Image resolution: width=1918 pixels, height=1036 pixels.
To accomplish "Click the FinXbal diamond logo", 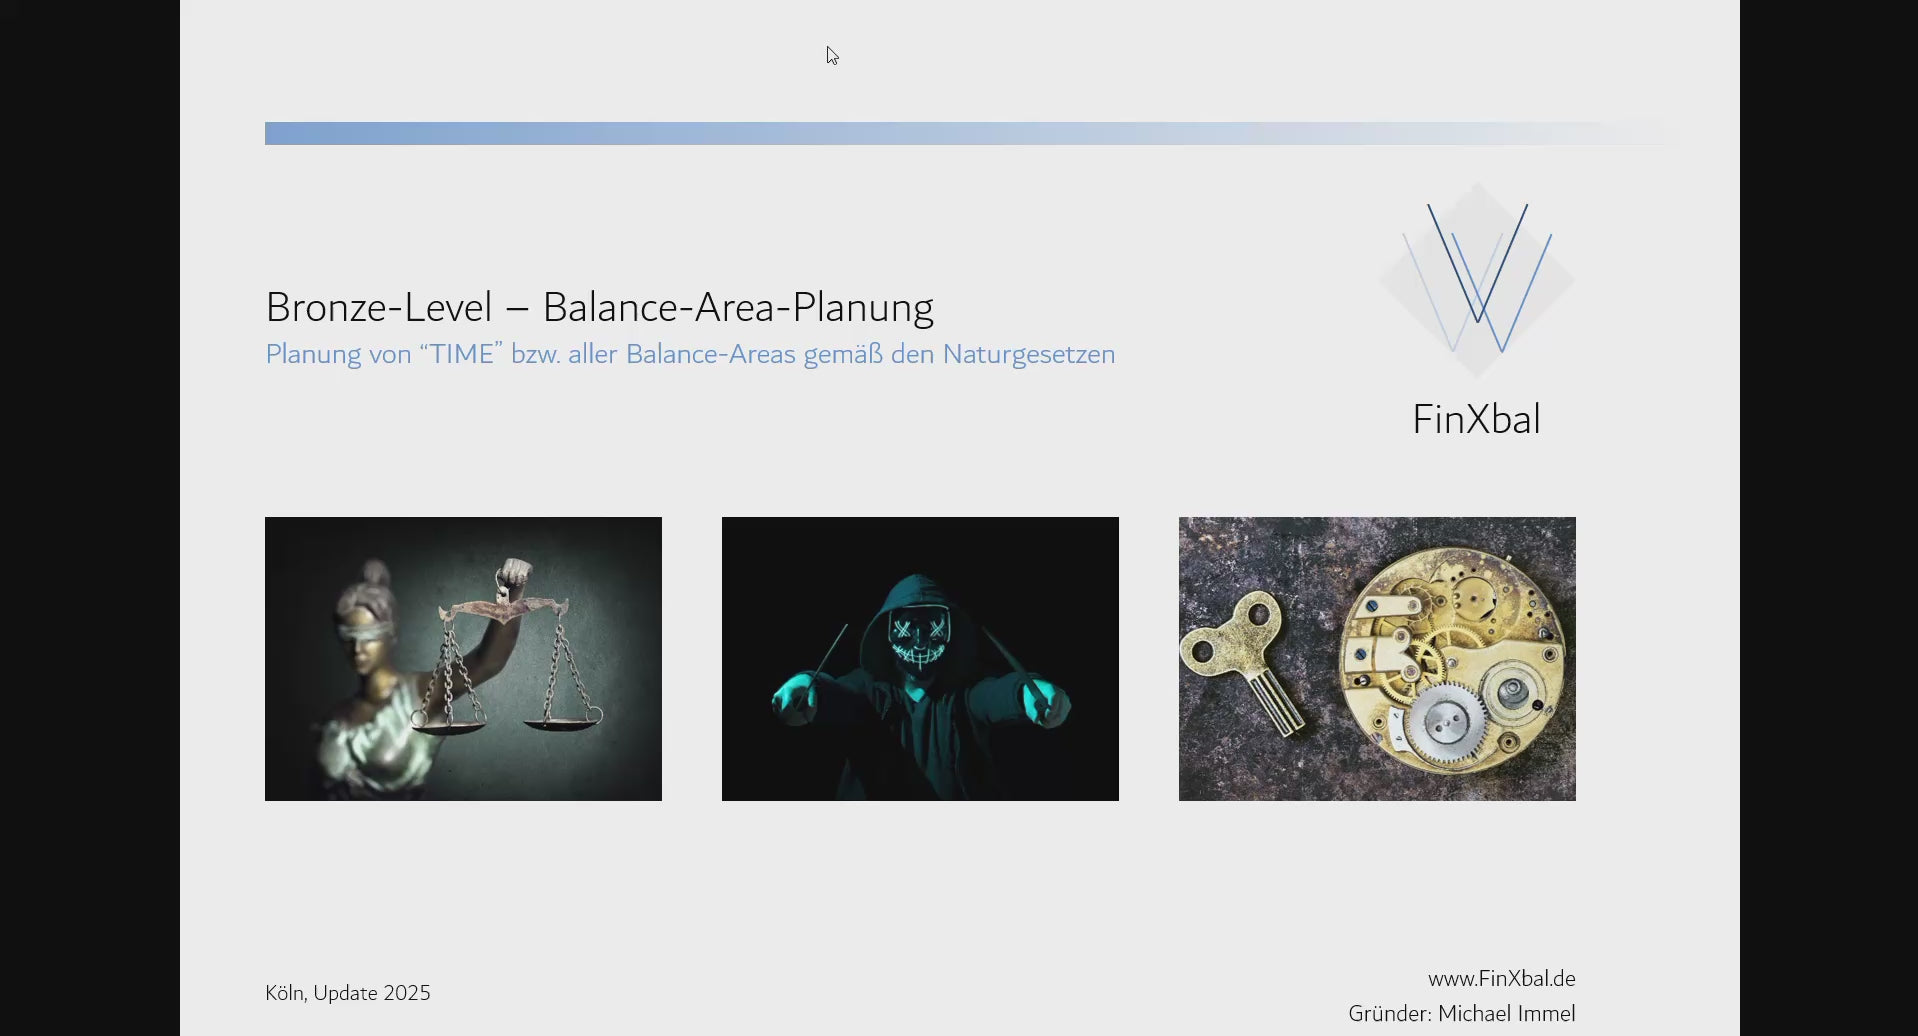I will tap(1476, 280).
